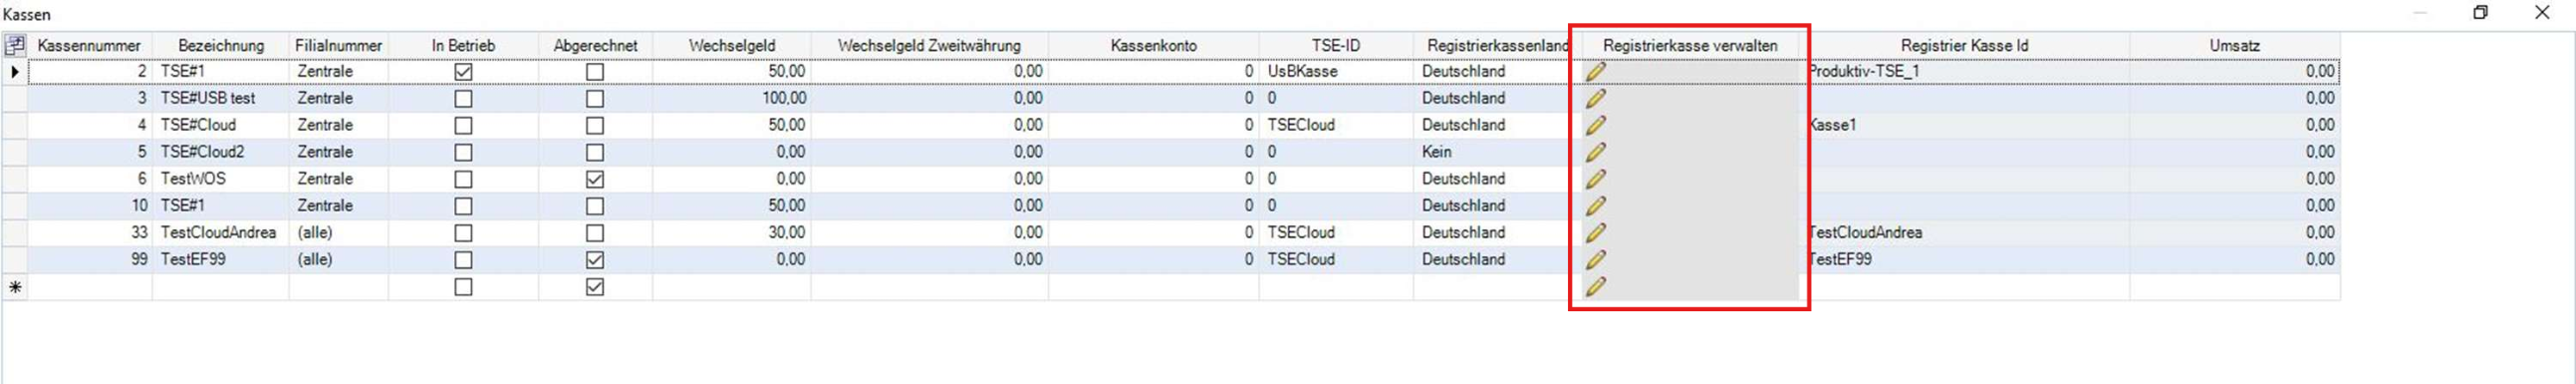
Task: Click pencil icon in TestWOS row
Action: [1595, 179]
